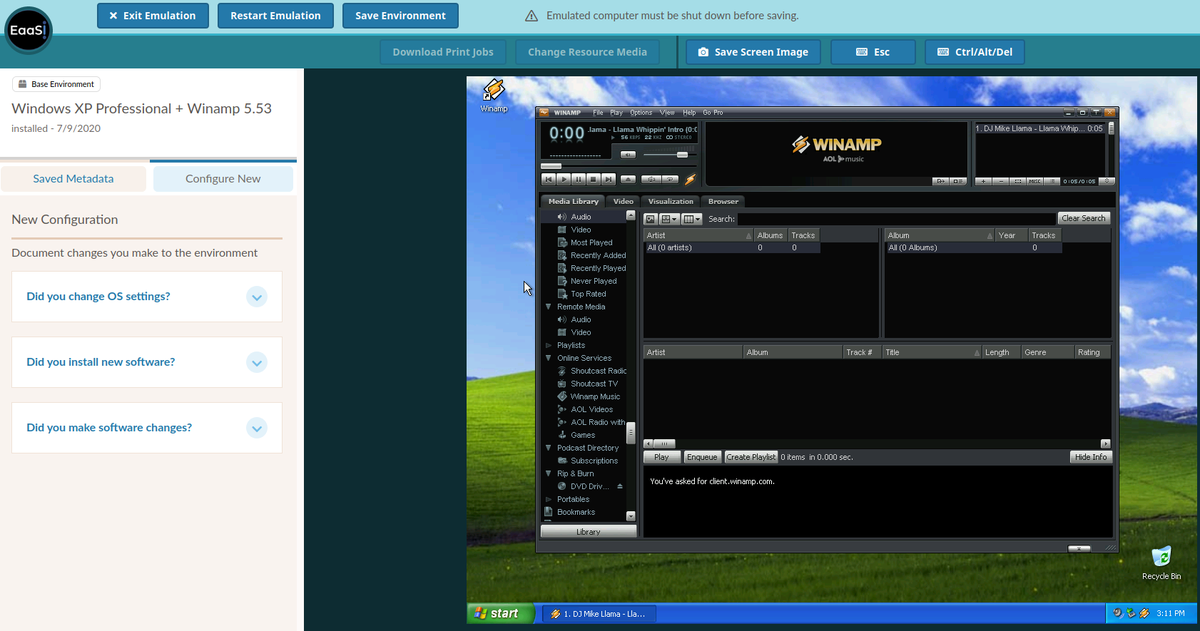Collapse the Remote Media tree node

[x=548, y=307]
